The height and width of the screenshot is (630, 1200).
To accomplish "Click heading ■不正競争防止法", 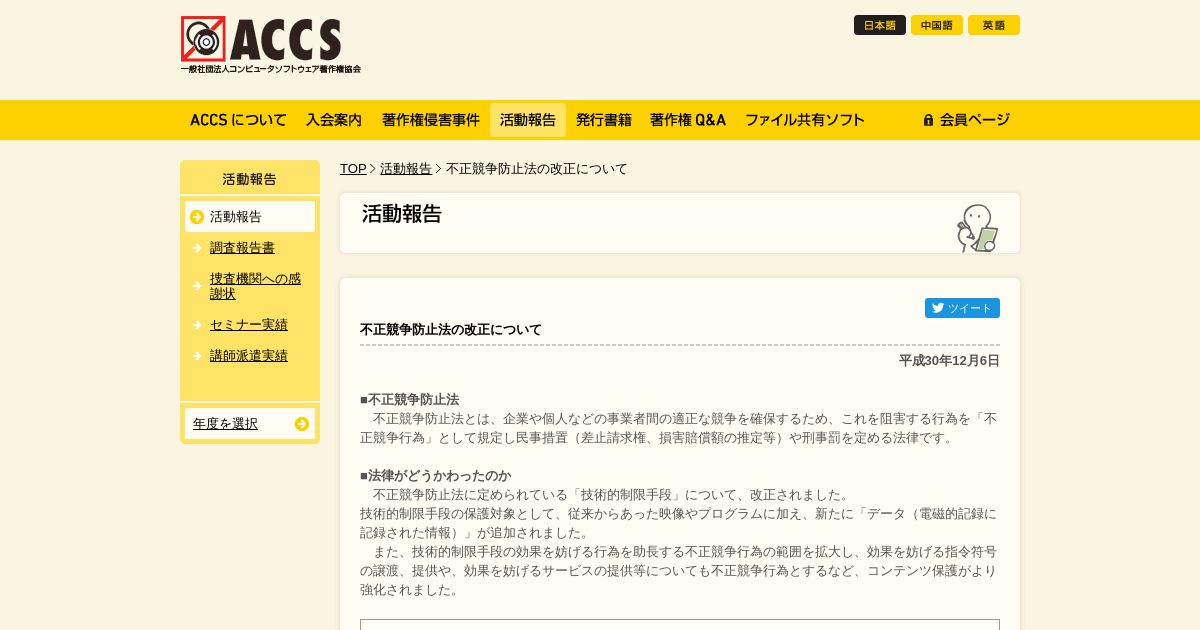I will click(409, 399).
